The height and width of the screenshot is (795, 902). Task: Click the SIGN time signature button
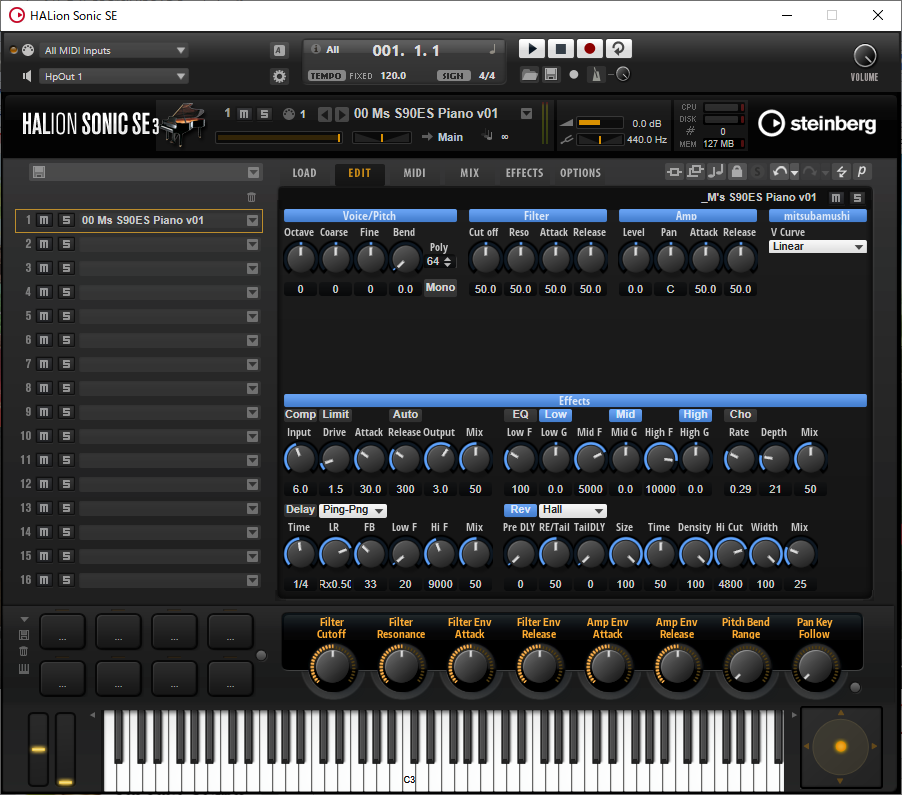click(x=453, y=75)
